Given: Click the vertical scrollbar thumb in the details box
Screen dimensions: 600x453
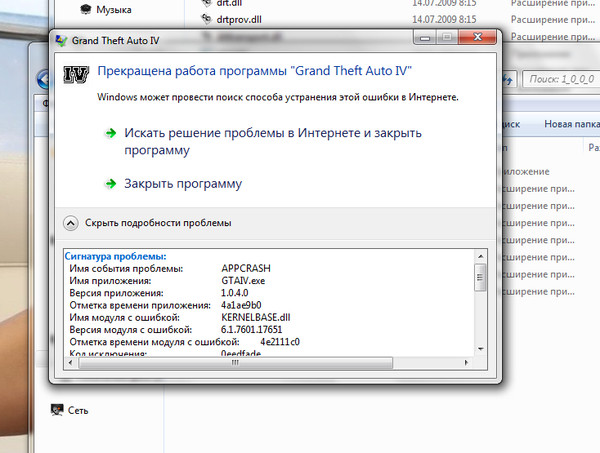Looking at the screenshot, I should point(481,277).
